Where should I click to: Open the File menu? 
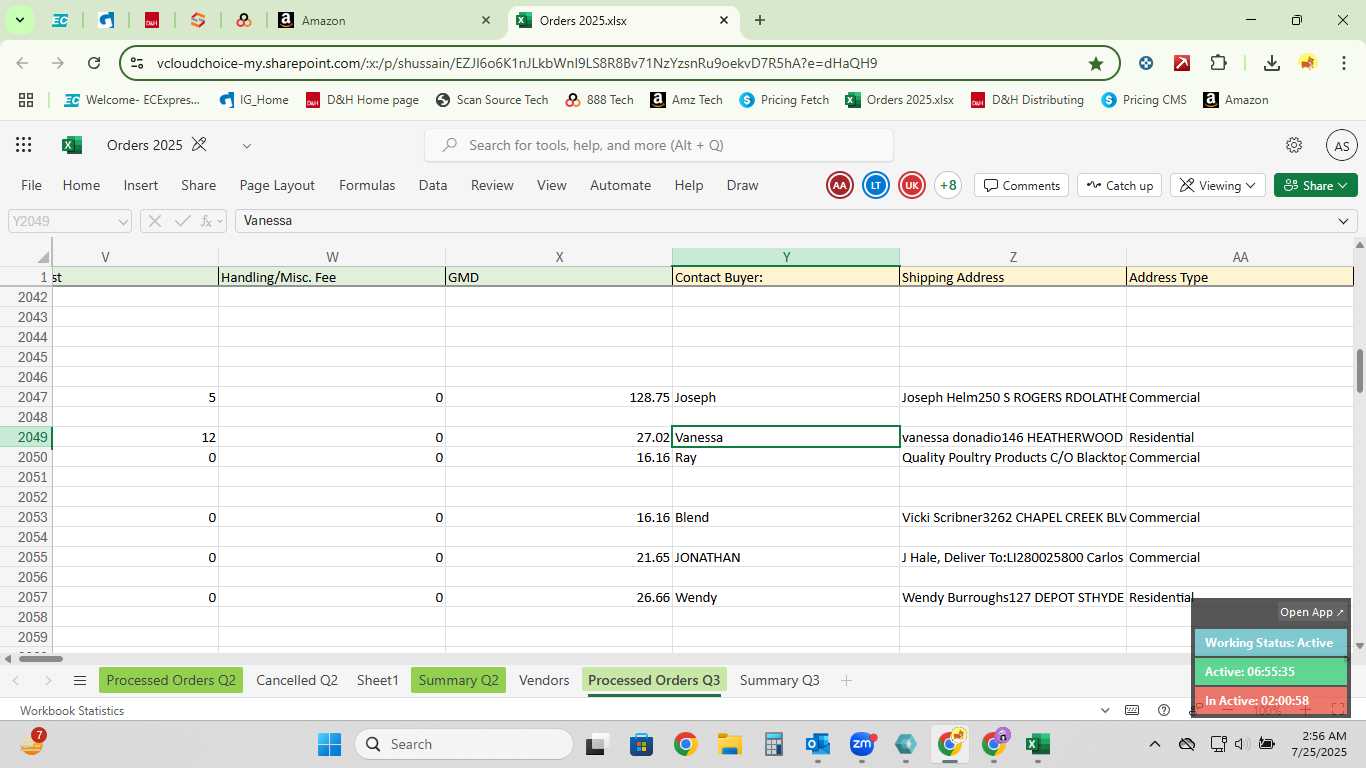32,185
